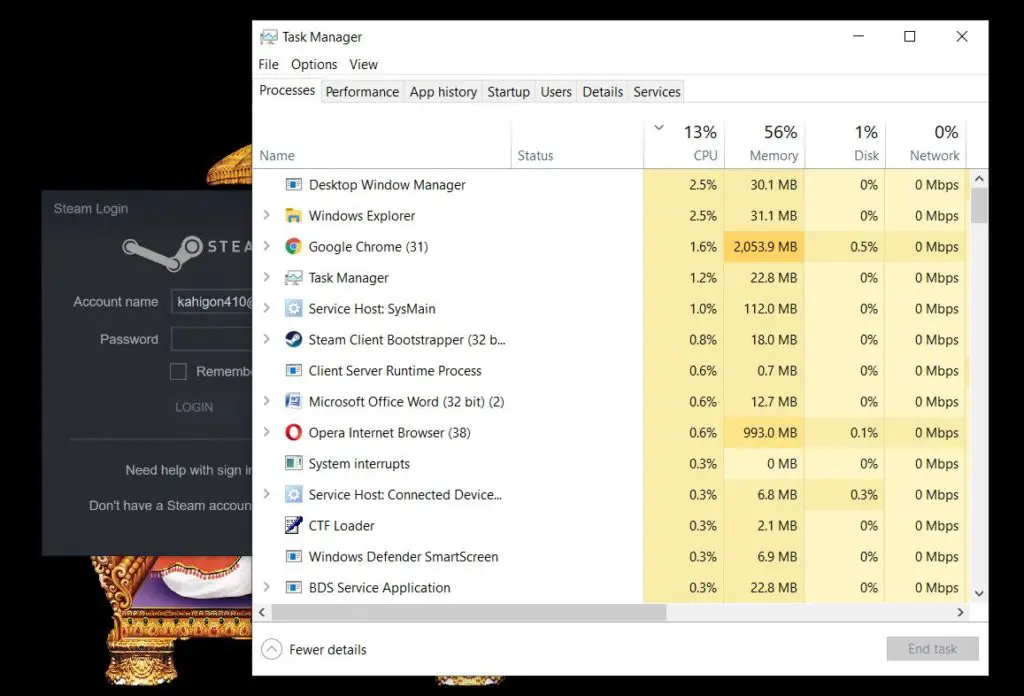Select the Opera 993.0 MB memory cell
Viewport: 1024px width, 696px height.
tap(765, 433)
